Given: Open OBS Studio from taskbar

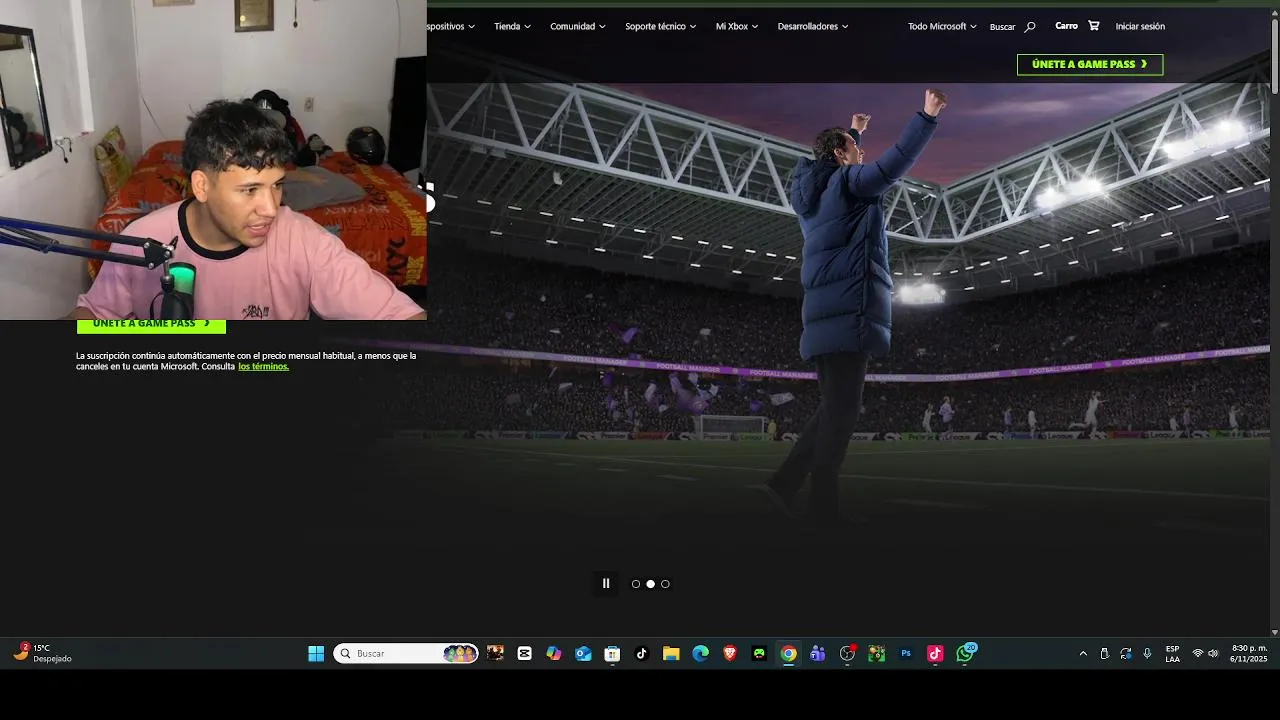Looking at the screenshot, I should pyautogui.click(x=848, y=654).
